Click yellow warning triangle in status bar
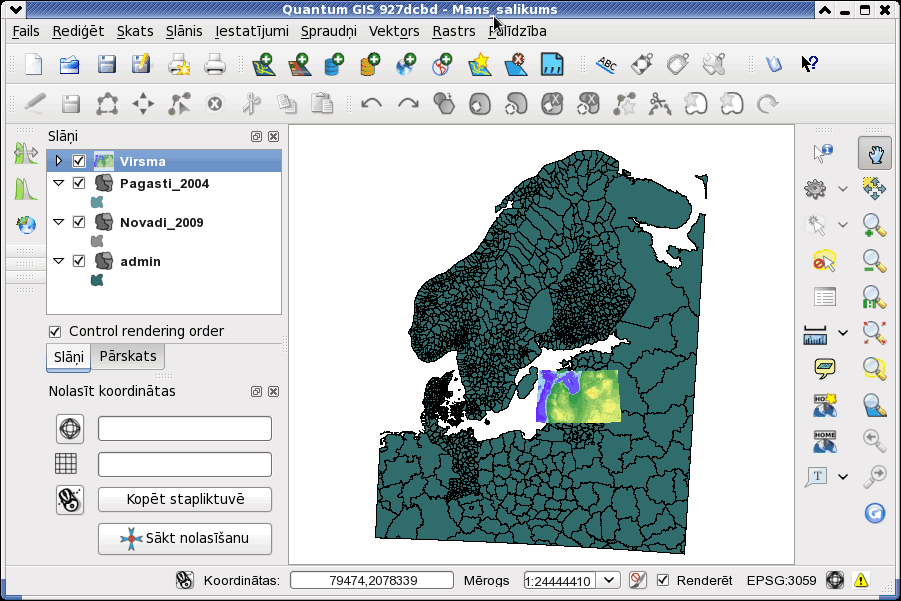This screenshot has height=601, width=901. click(x=861, y=580)
